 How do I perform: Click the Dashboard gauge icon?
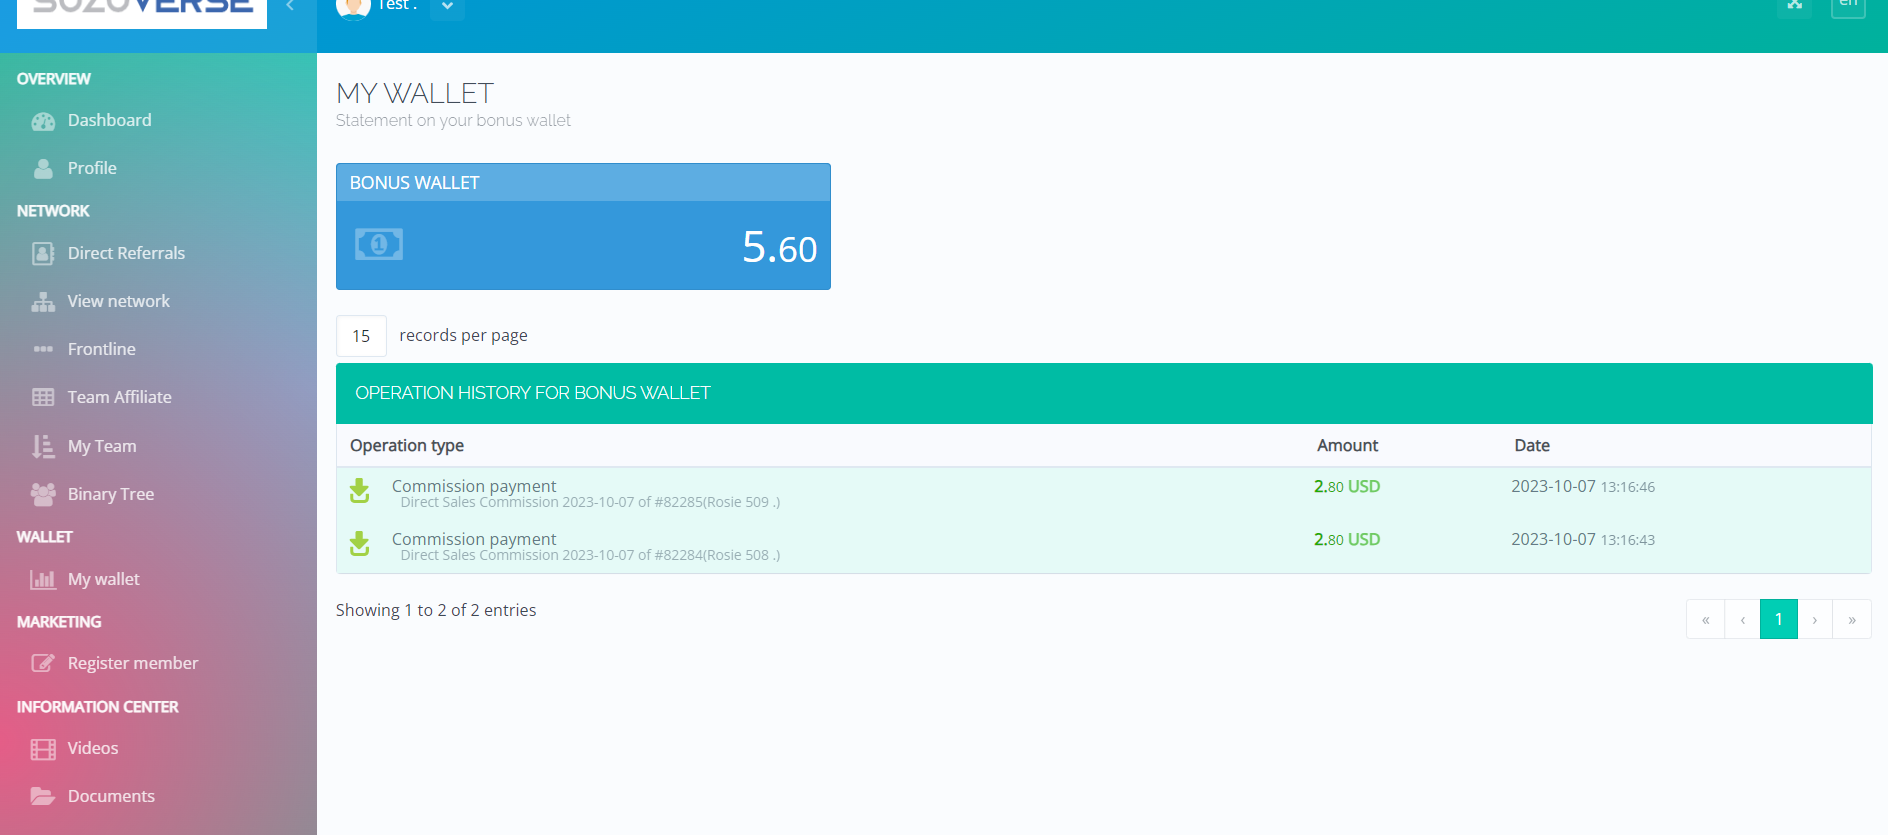(x=43, y=121)
